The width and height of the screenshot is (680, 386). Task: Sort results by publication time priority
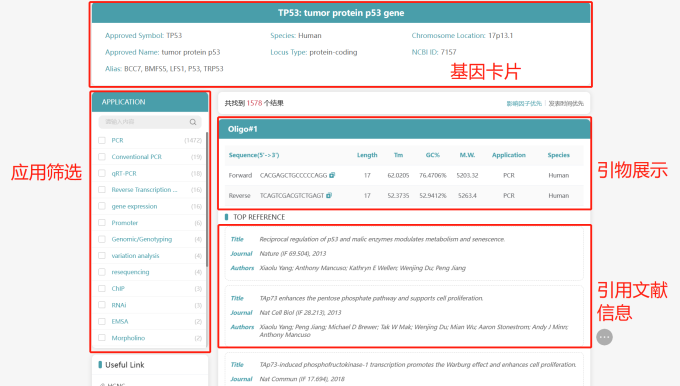[x=566, y=103]
